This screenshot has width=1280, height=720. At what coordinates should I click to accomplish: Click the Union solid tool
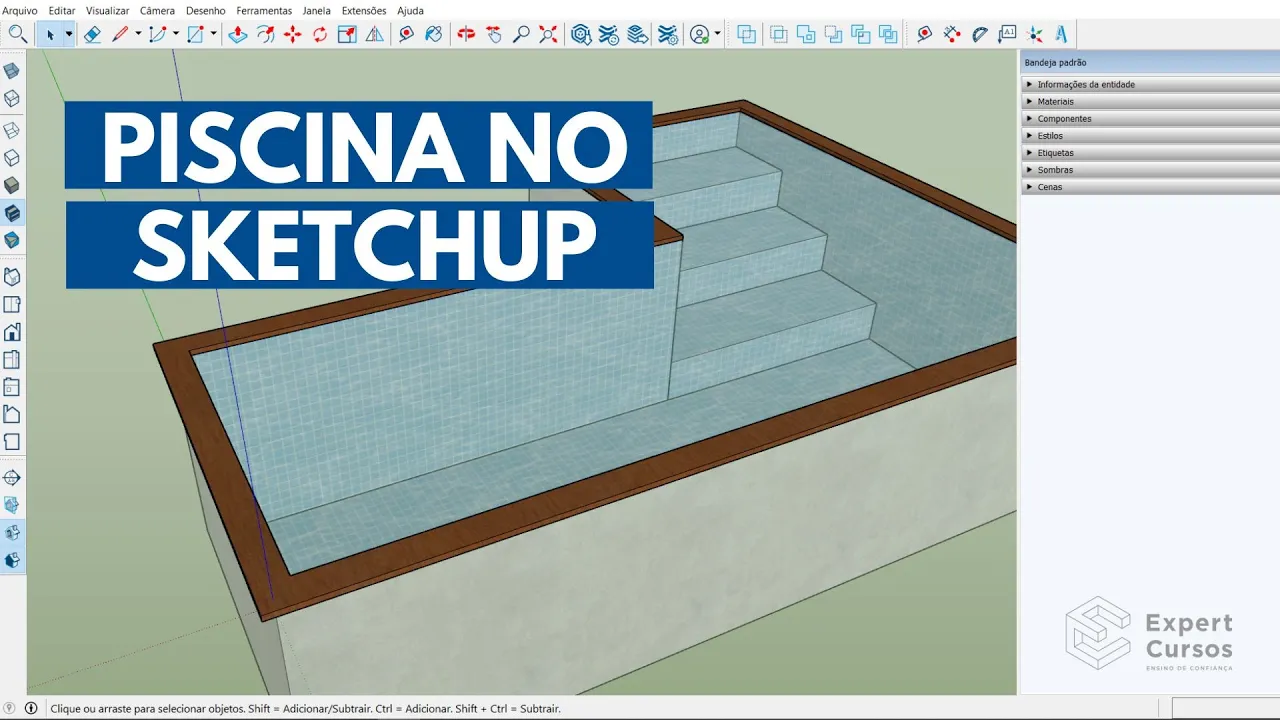tap(806, 34)
